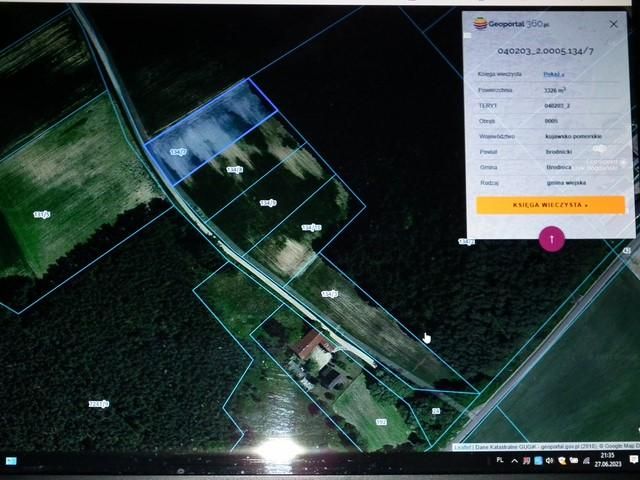Select parcel labeled 23 near the road
This screenshot has height=480, width=640.
tap(436, 411)
